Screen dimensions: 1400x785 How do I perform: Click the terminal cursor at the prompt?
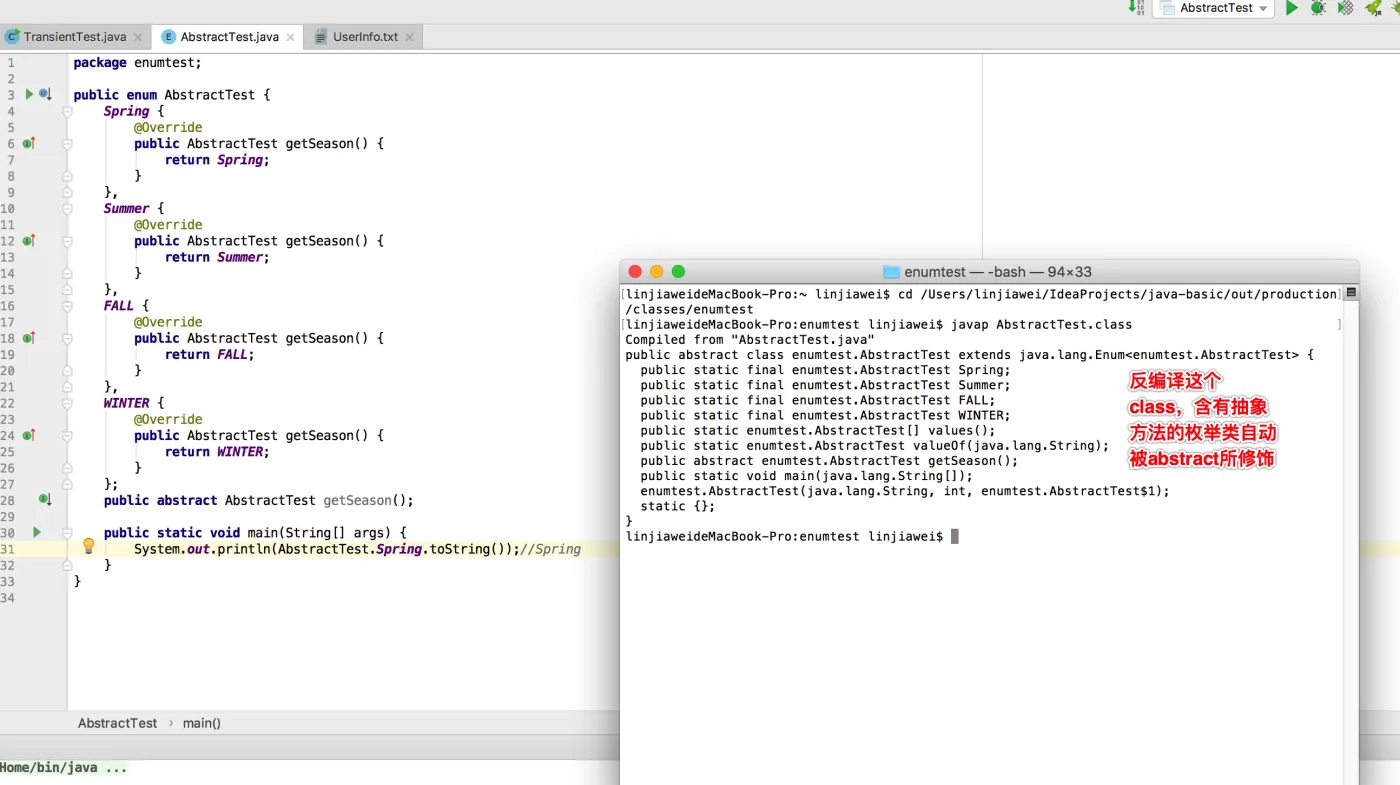coord(955,537)
